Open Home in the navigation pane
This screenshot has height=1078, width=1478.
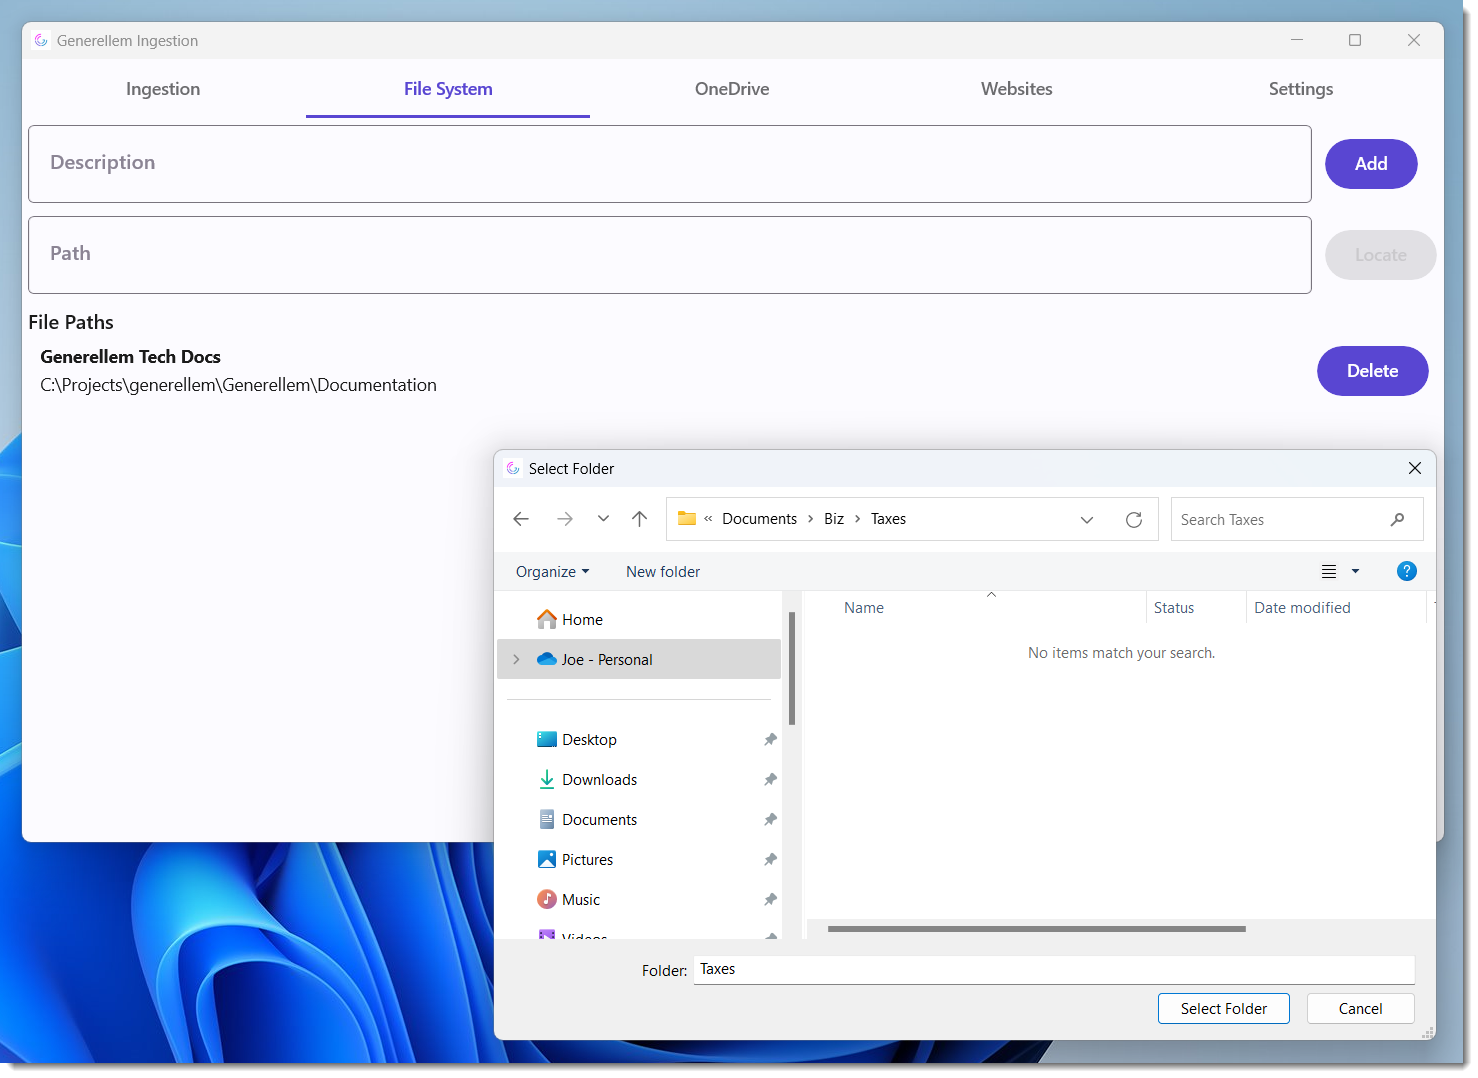tap(582, 620)
